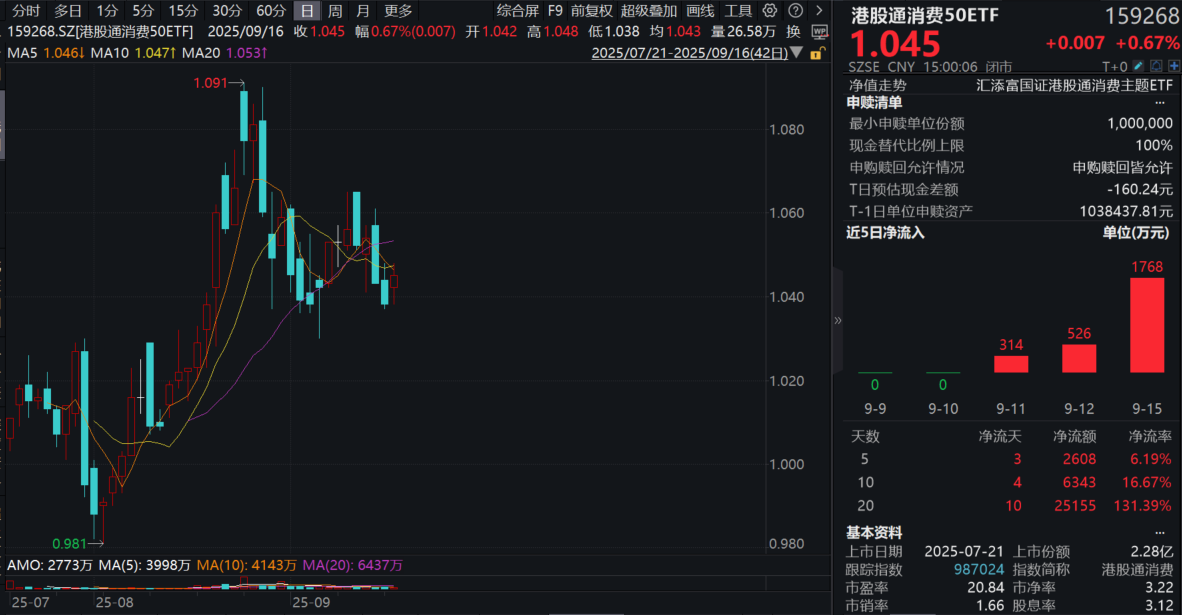The image size is (1182, 615).
Task: Select the 分时 intraday tab
Action: click(x=26, y=11)
